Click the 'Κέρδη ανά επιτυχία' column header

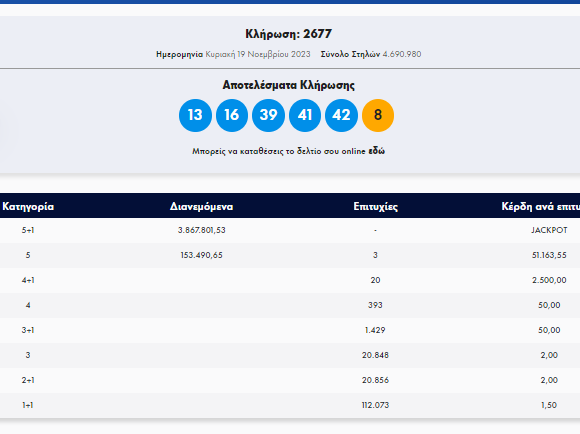[x=541, y=206]
